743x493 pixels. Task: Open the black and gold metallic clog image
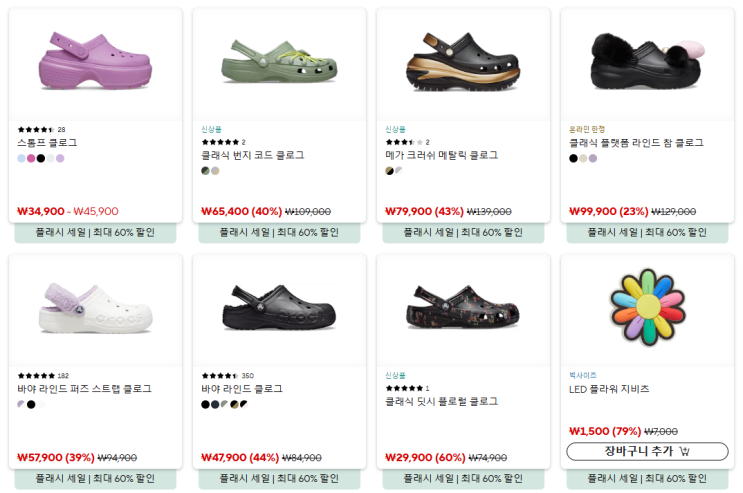click(x=463, y=62)
